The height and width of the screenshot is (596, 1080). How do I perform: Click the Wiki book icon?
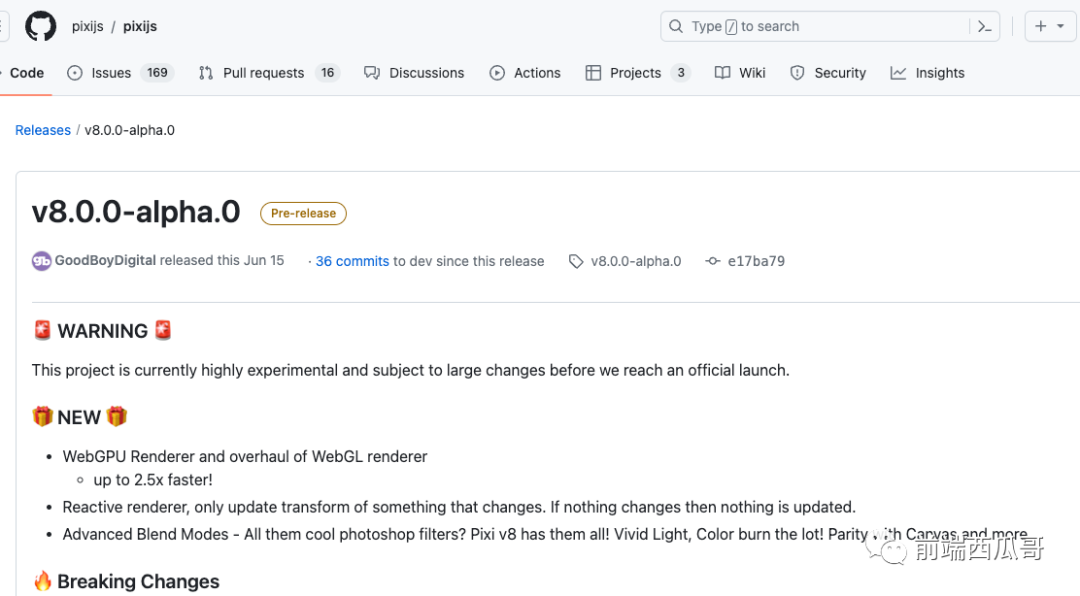(x=722, y=73)
